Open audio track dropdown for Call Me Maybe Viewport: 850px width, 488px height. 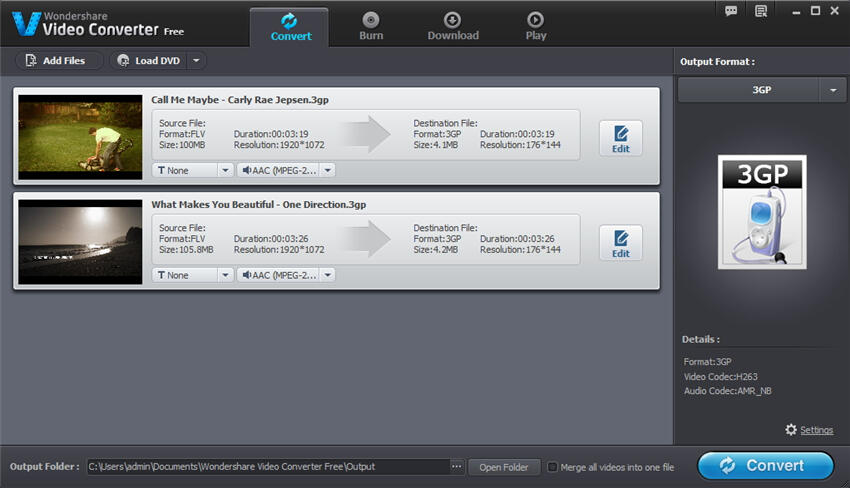coord(327,170)
